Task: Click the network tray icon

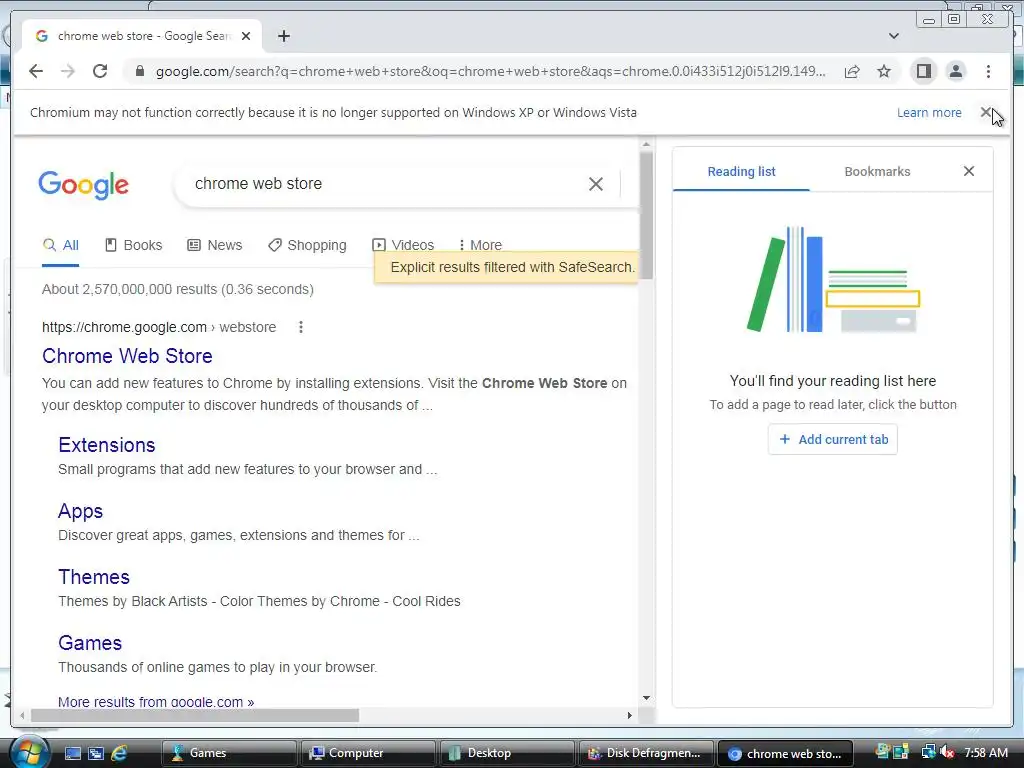Action: pos(928,752)
